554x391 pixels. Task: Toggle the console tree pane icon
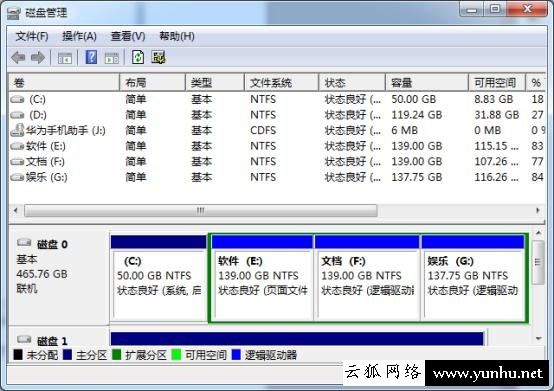[x=65, y=58]
